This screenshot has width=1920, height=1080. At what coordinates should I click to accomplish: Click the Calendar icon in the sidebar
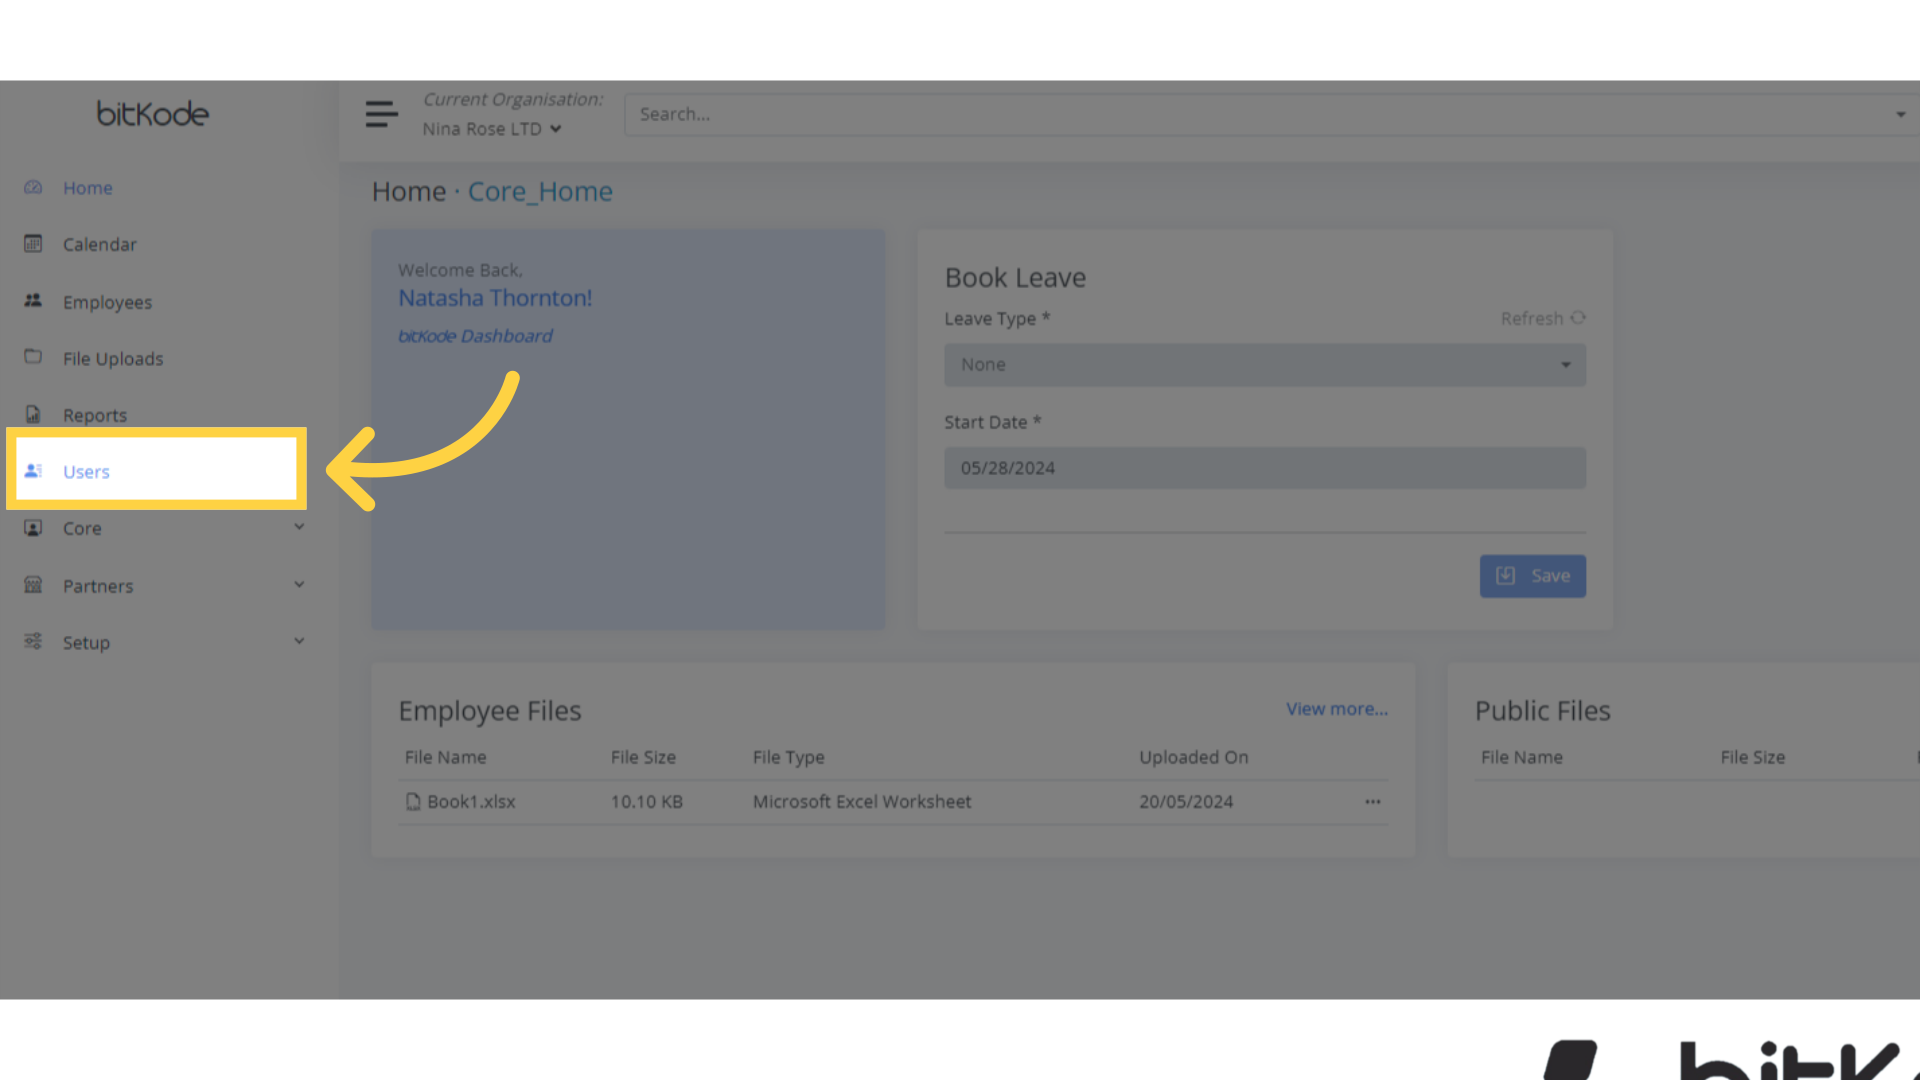click(33, 243)
